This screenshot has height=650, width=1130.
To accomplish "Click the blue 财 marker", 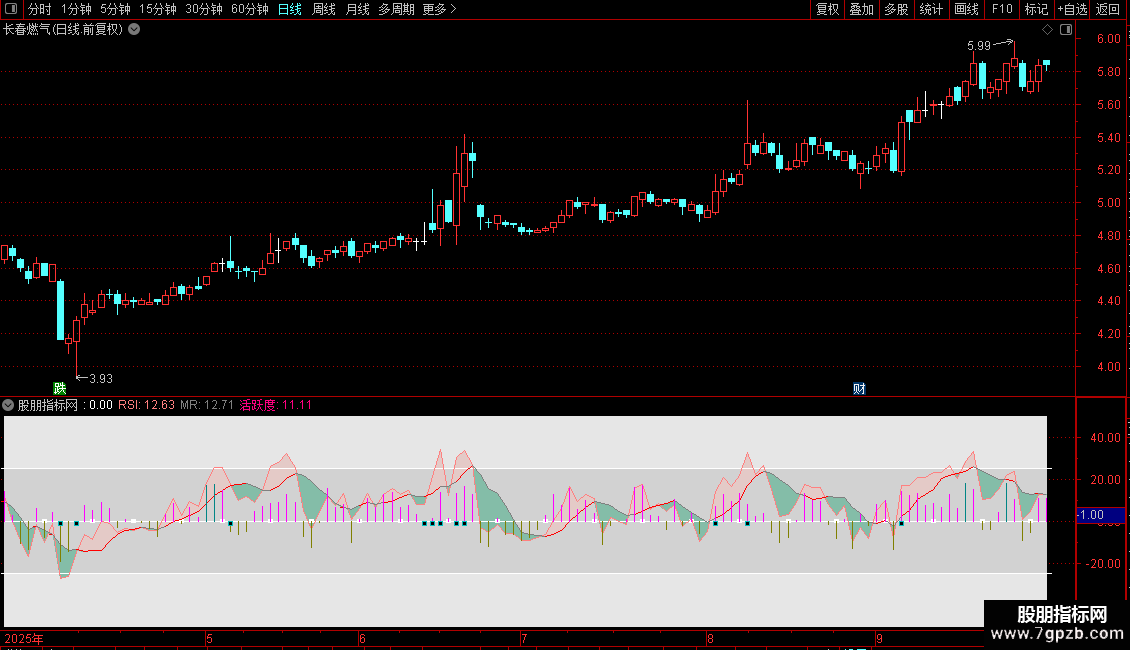I will point(859,388).
